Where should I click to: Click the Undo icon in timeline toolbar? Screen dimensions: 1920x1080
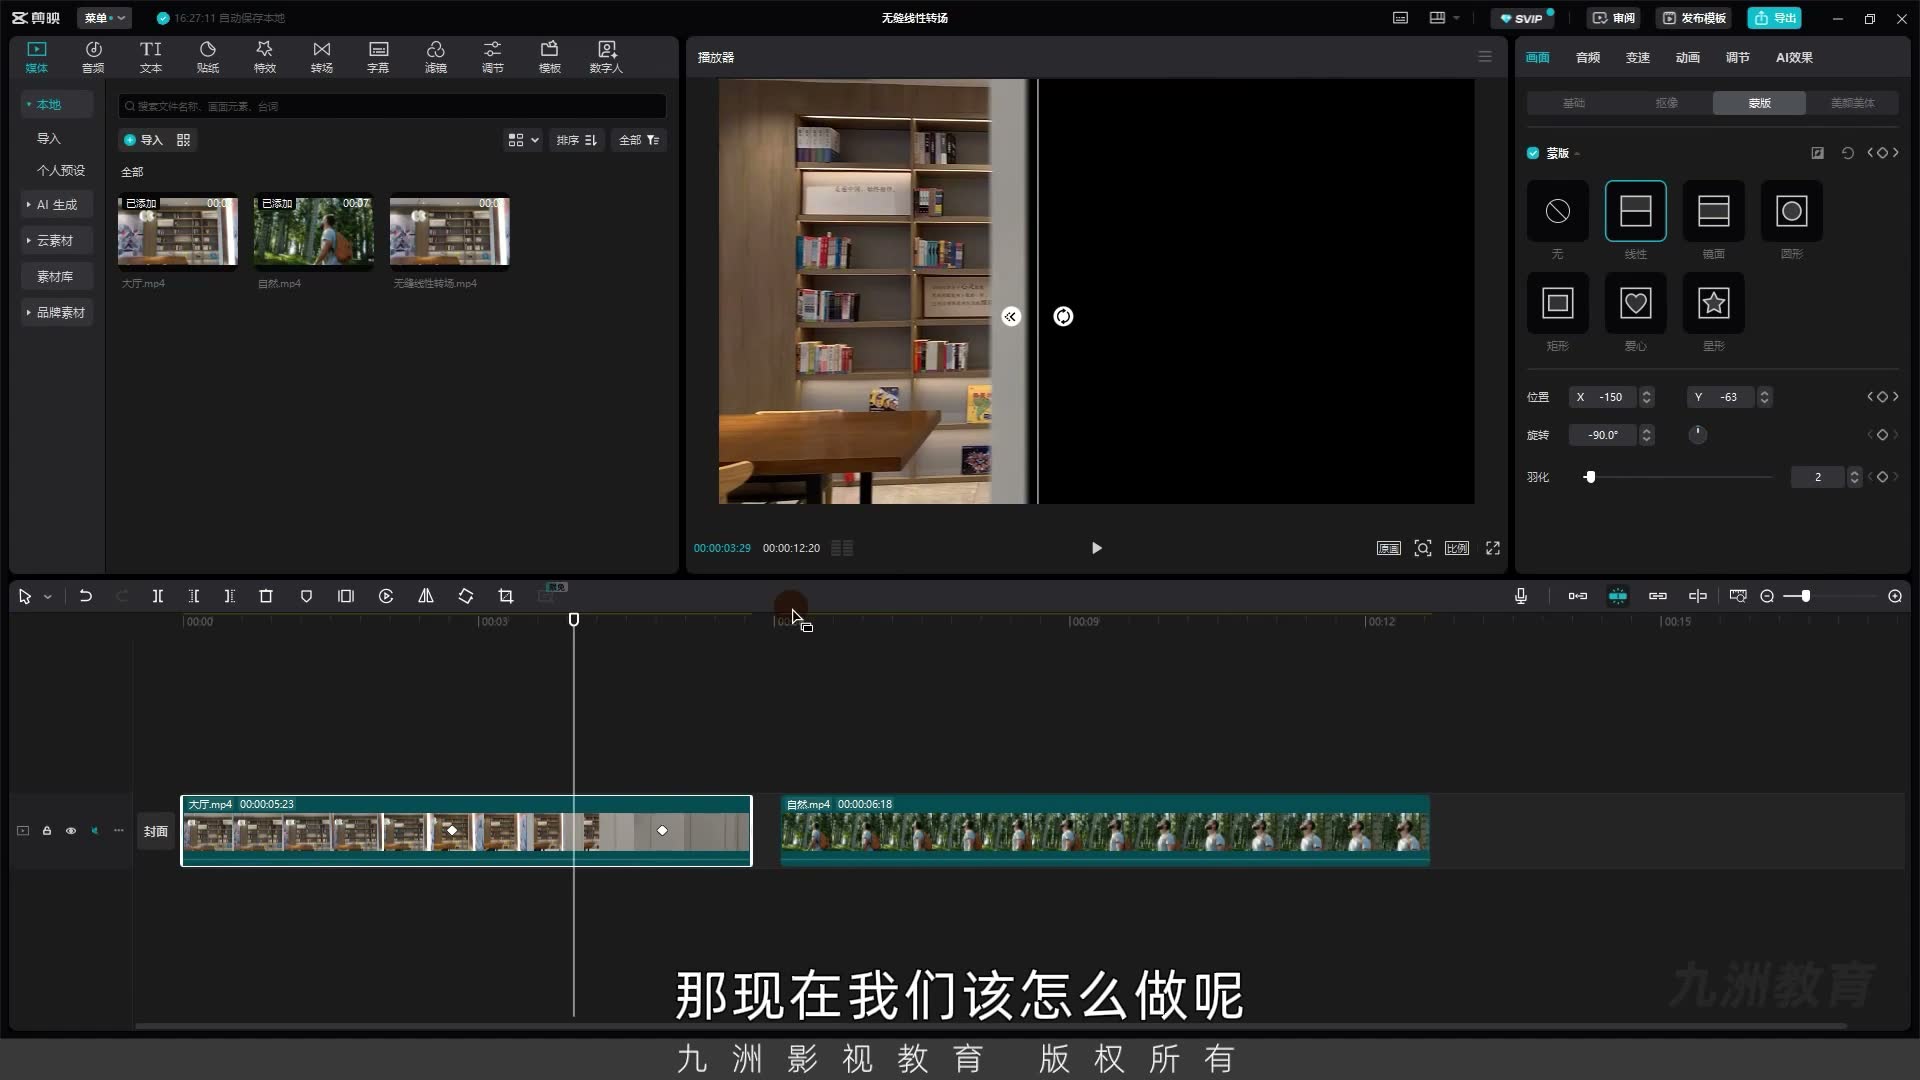pyautogui.click(x=86, y=596)
